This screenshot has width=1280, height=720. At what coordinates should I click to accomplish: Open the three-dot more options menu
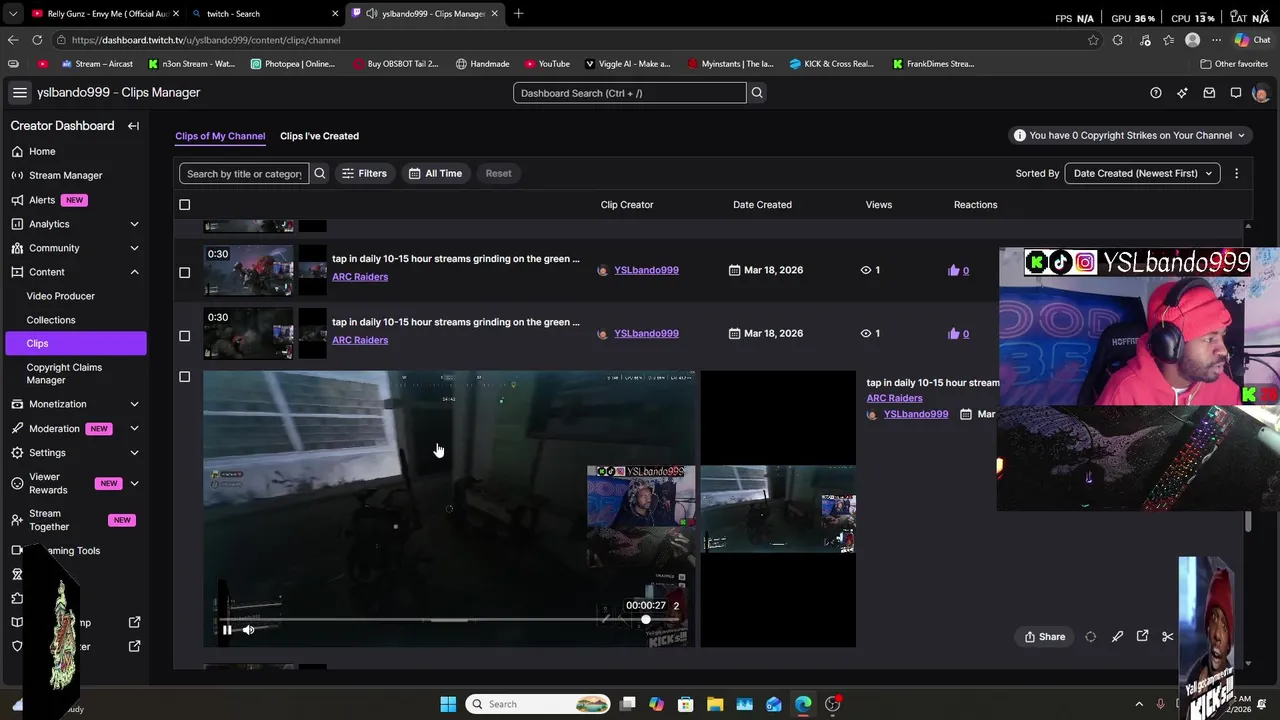(1236, 174)
